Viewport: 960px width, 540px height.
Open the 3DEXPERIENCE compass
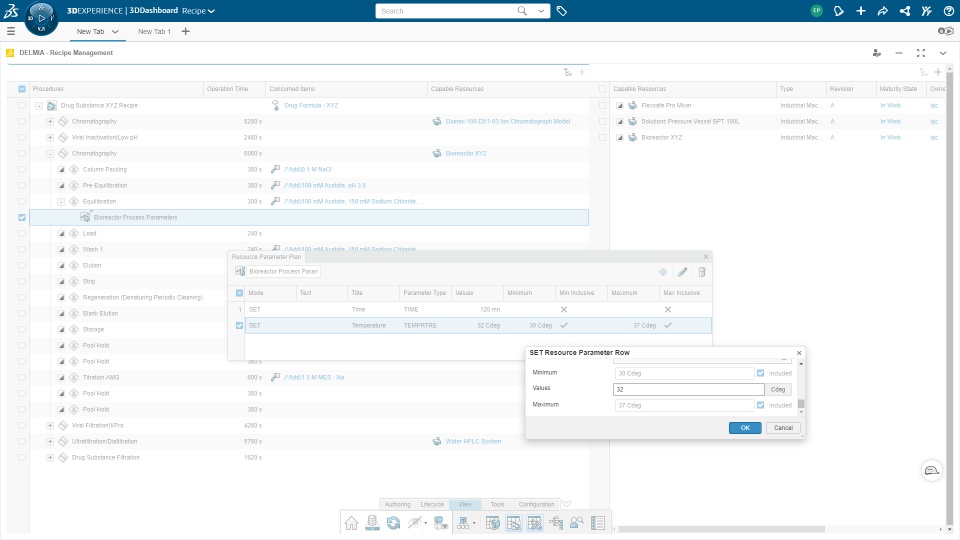[41, 18]
